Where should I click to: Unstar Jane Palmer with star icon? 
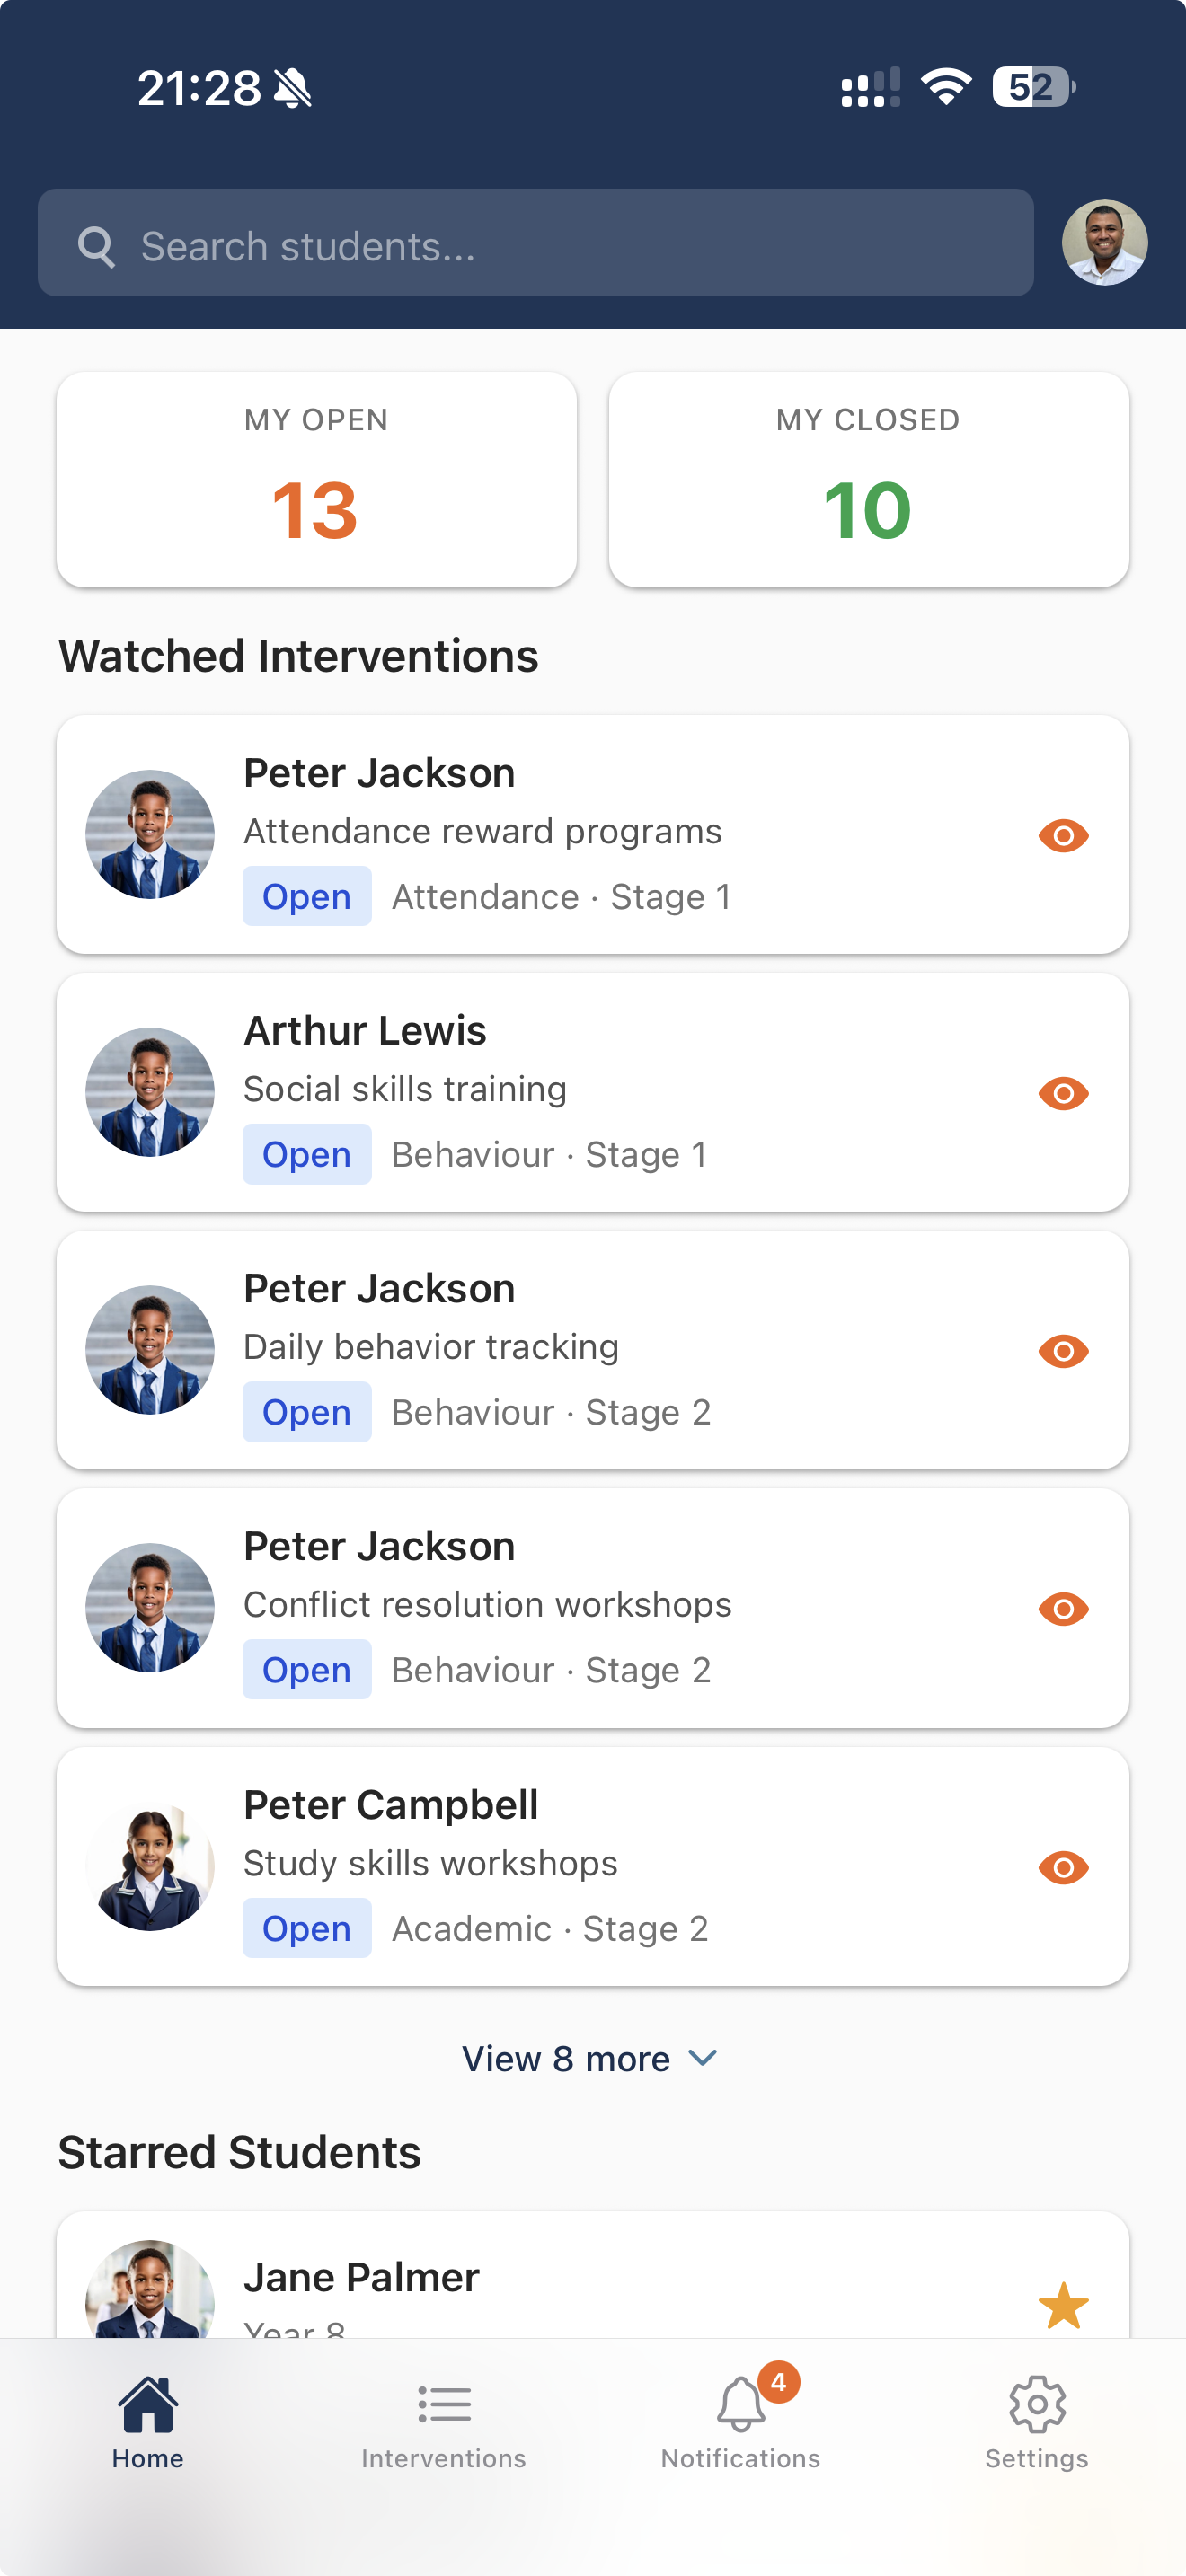point(1063,2305)
